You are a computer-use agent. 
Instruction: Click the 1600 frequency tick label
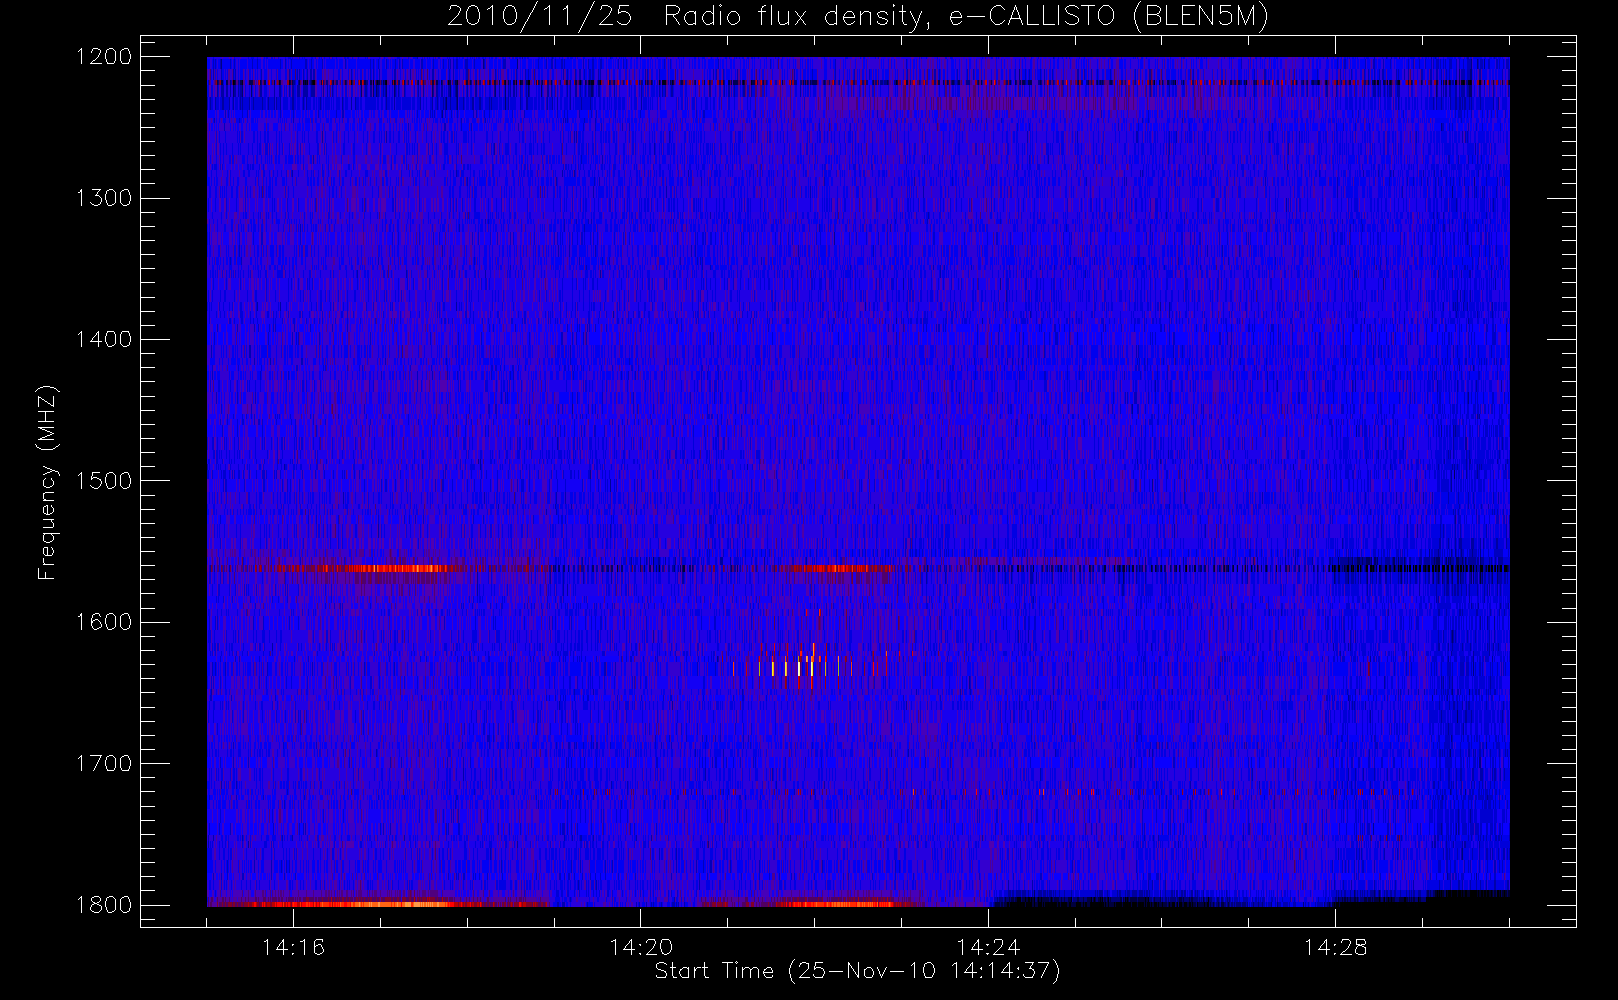coord(104,621)
